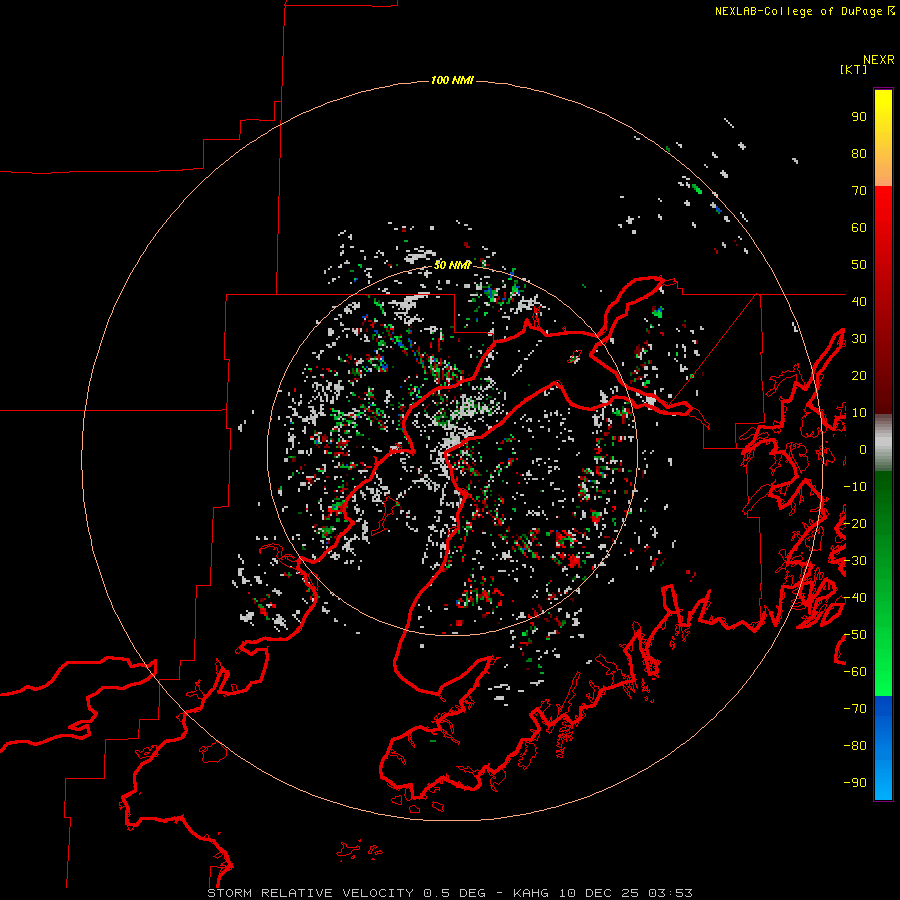Click the NEXLAB-College of DuPage label
The width and height of the screenshot is (900, 900).
pos(804,11)
